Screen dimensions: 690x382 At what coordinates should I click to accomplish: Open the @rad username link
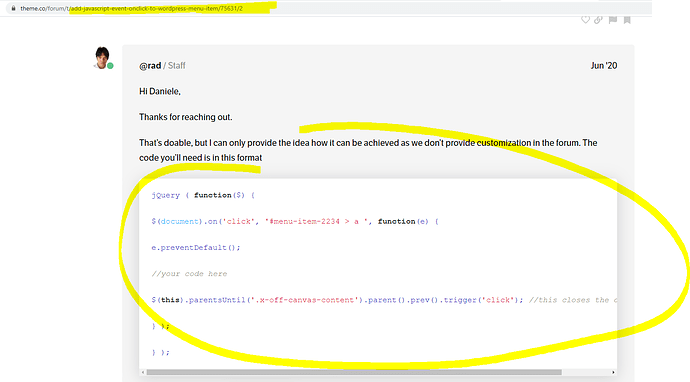tap(150, 66)
